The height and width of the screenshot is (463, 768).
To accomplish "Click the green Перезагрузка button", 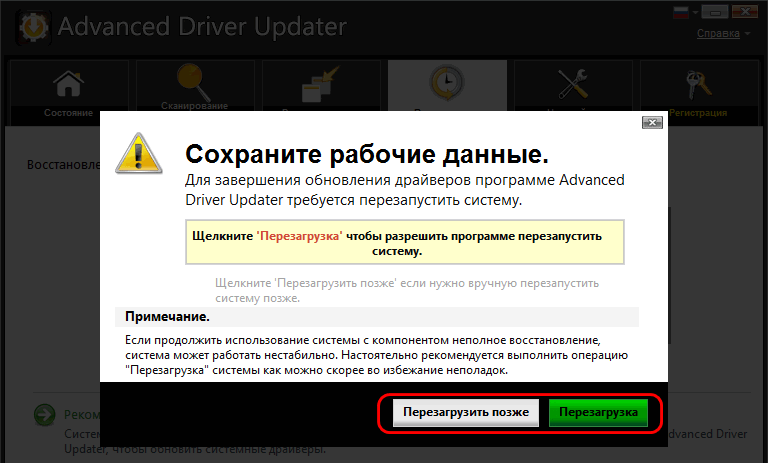I will 598,413.
